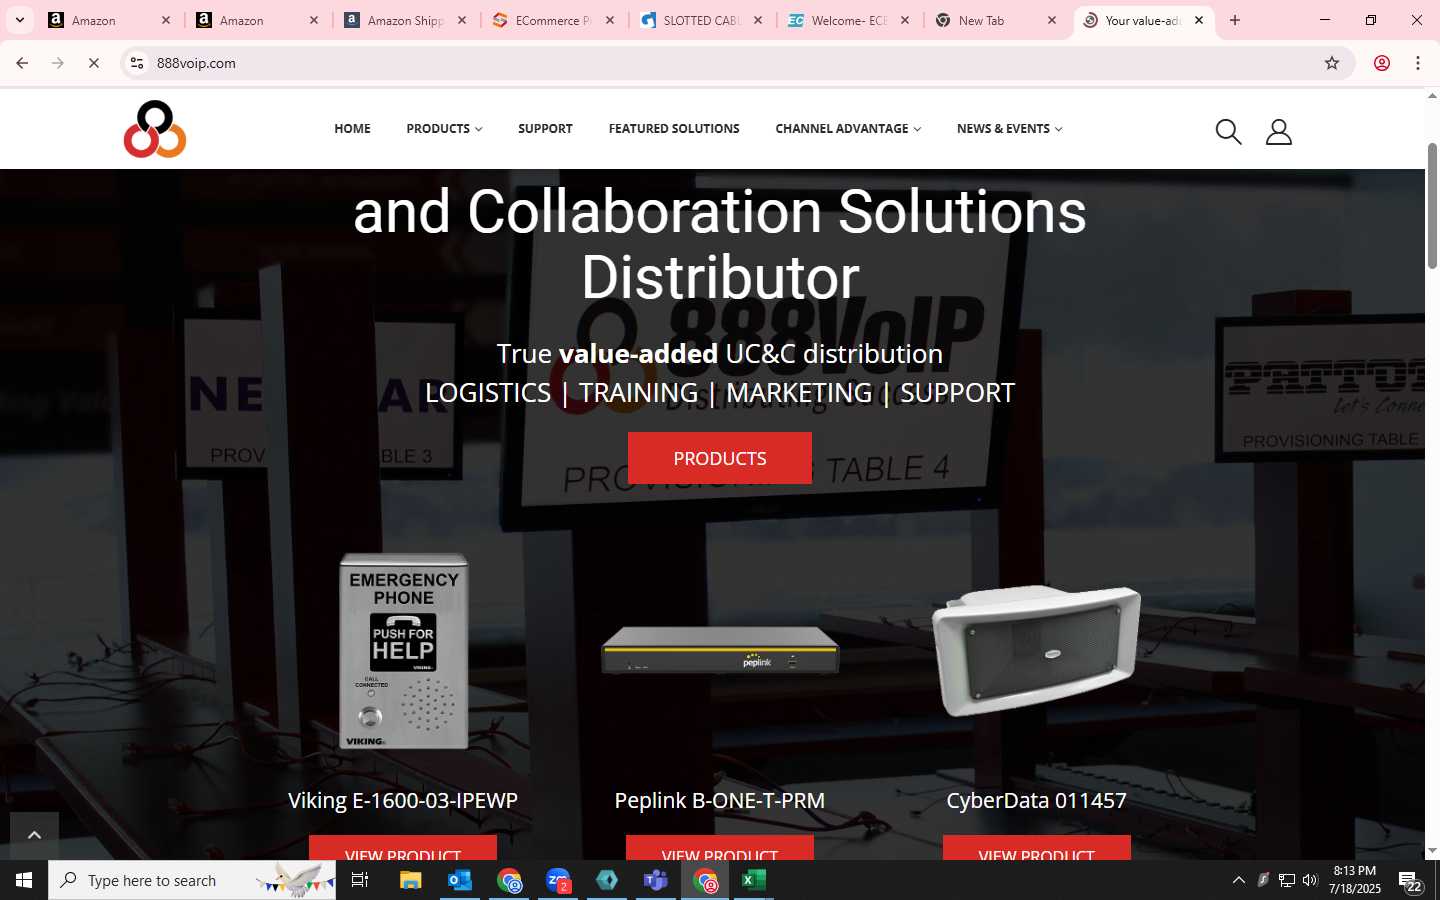Open the SUPPORT menu item

coord(545,129)
